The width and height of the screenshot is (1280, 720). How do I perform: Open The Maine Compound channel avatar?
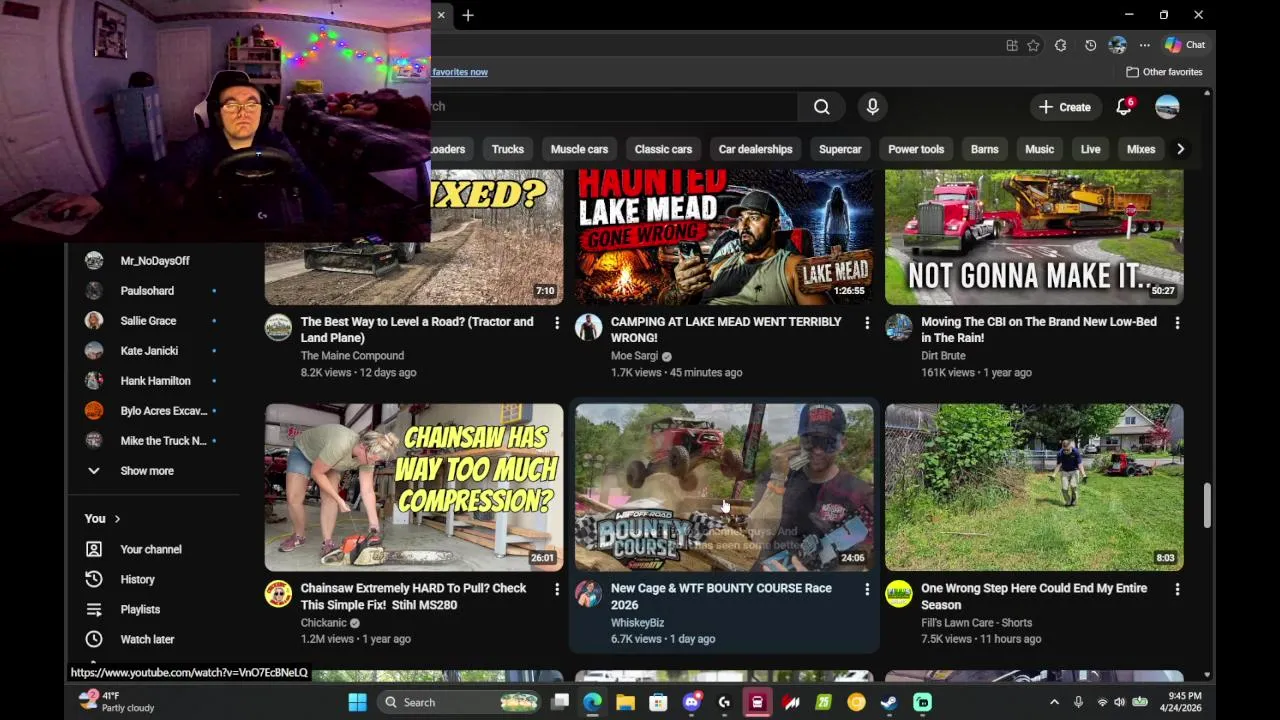tap(278, 327)
